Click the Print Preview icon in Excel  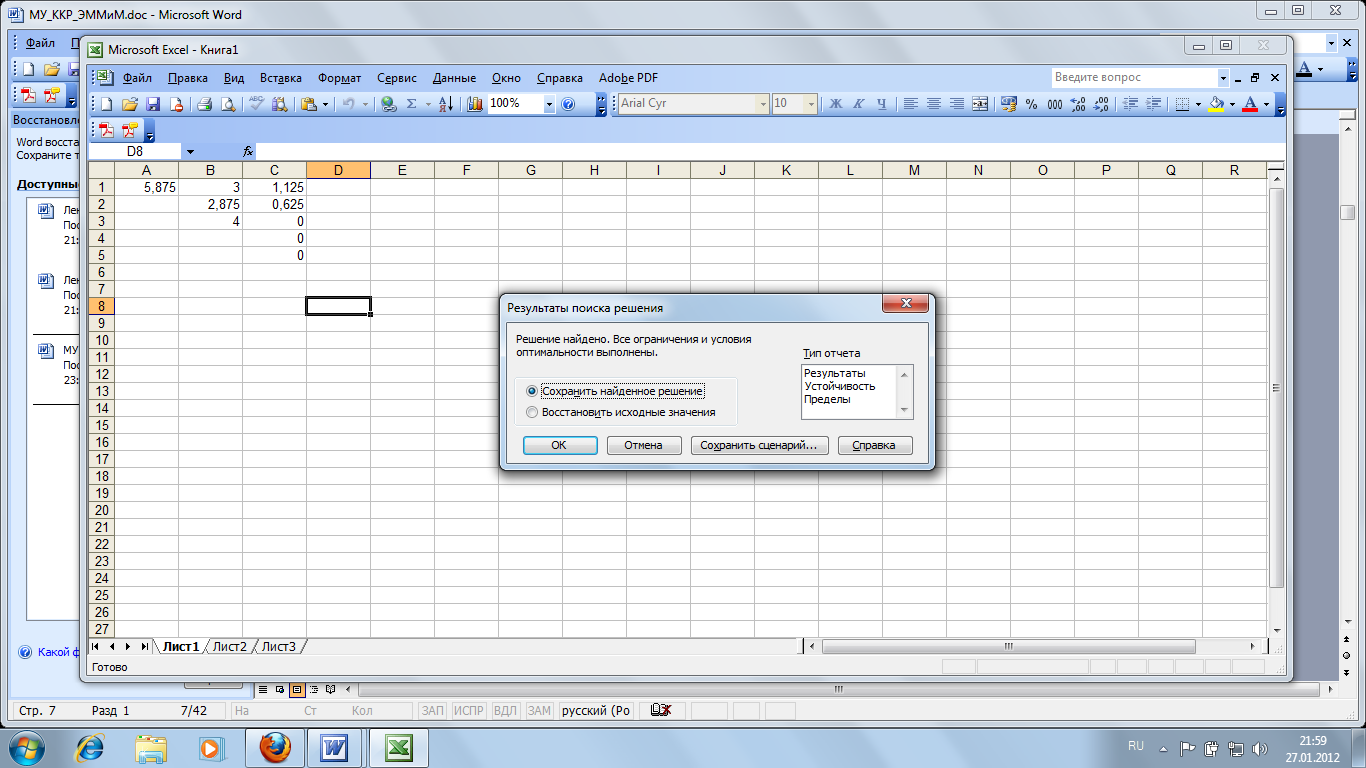pos(228,104)
